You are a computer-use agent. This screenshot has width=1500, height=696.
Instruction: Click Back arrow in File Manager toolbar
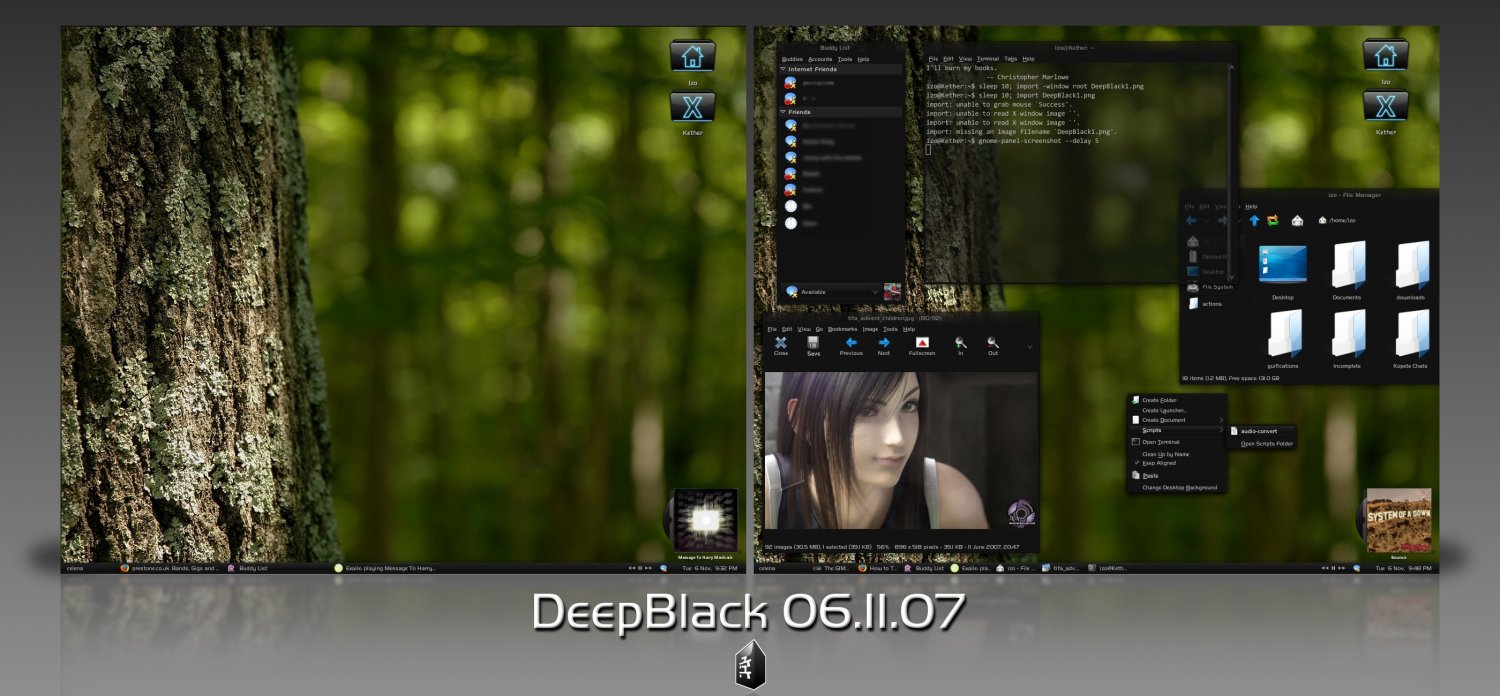coord(1191,220)
